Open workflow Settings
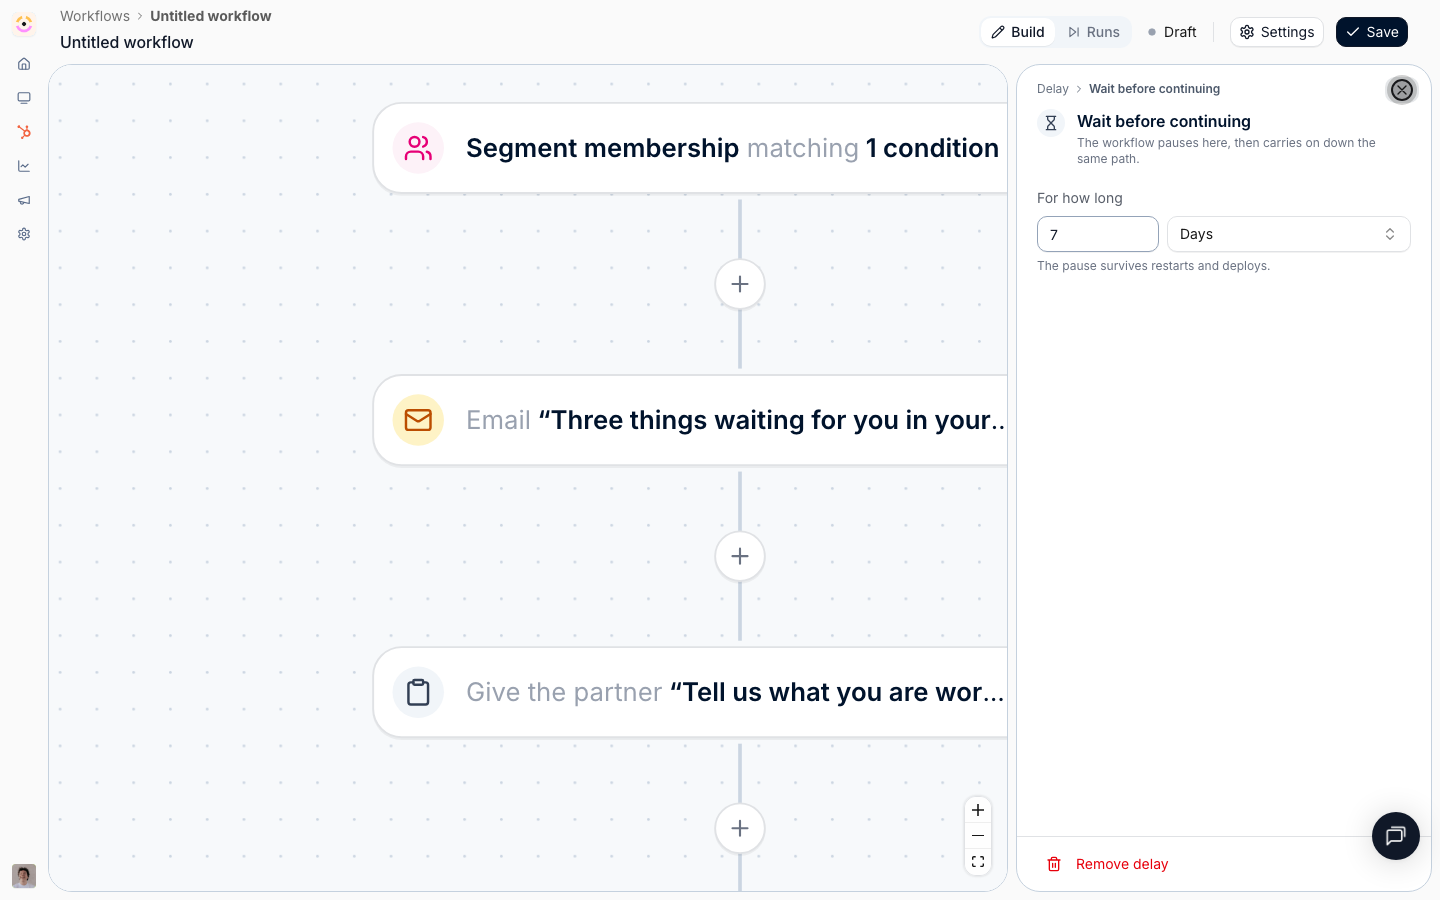 [x=1277, y=32]
